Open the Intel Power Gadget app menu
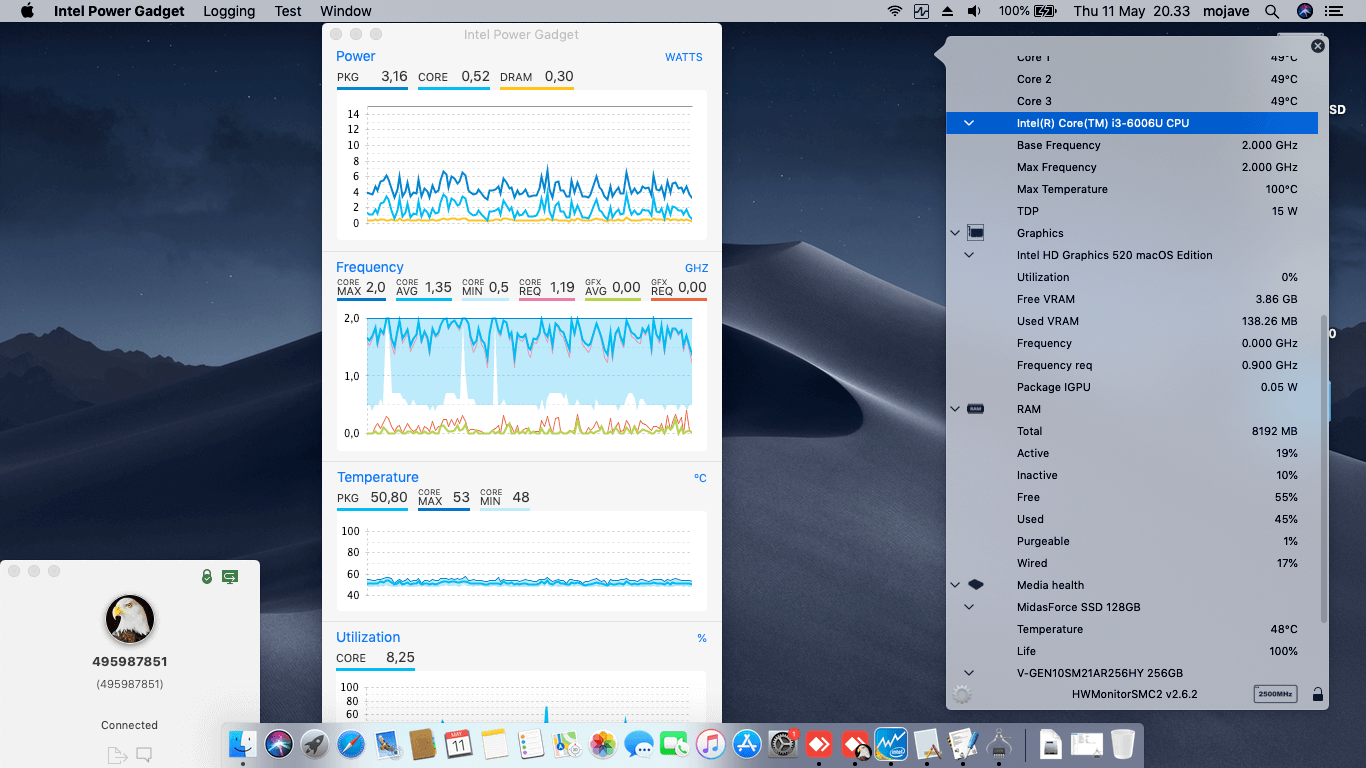This screenshot has width=1366, height=768. tap(119, 11)
